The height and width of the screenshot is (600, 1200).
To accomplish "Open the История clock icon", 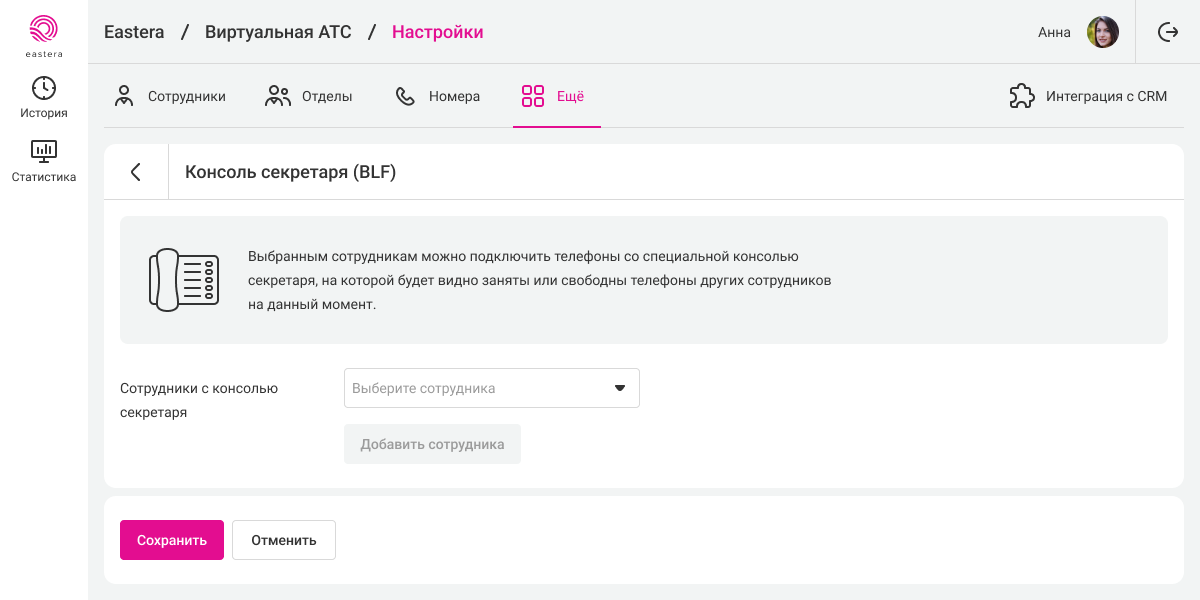I will click(44, 89).
